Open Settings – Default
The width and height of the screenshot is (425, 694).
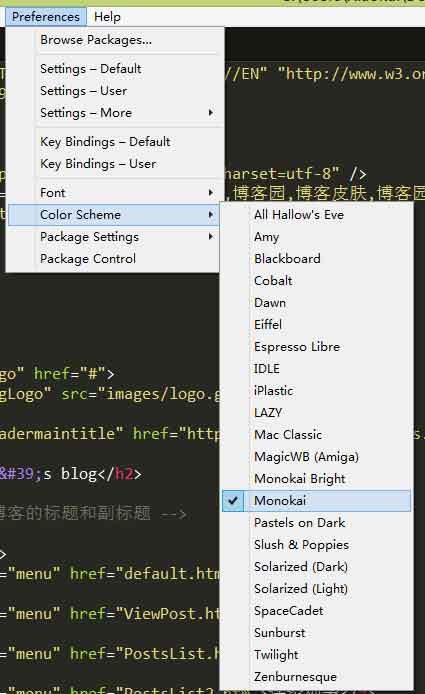[113, 69]
